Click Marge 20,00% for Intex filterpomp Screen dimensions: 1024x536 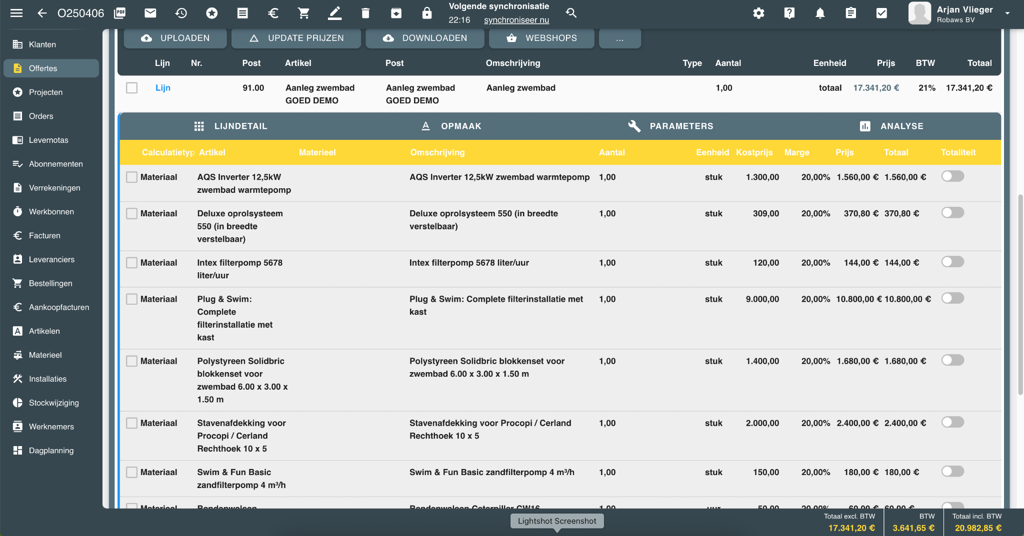coord(816,262)
